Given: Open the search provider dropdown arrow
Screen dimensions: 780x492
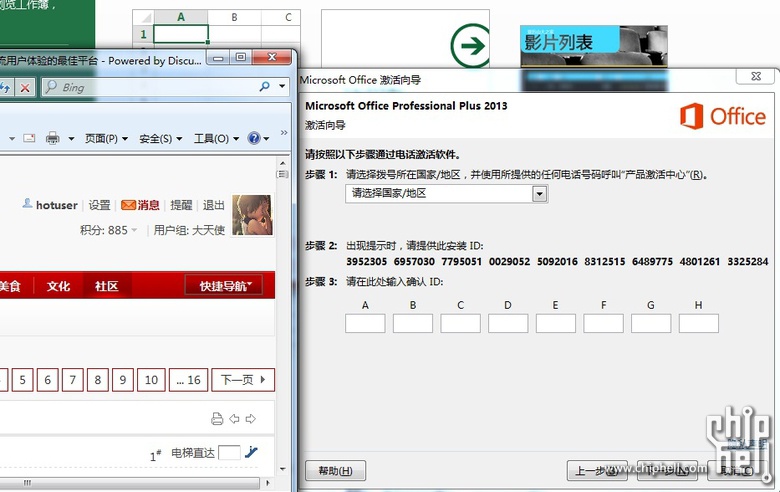Looking at the screenshot, I should click(282, 87).
